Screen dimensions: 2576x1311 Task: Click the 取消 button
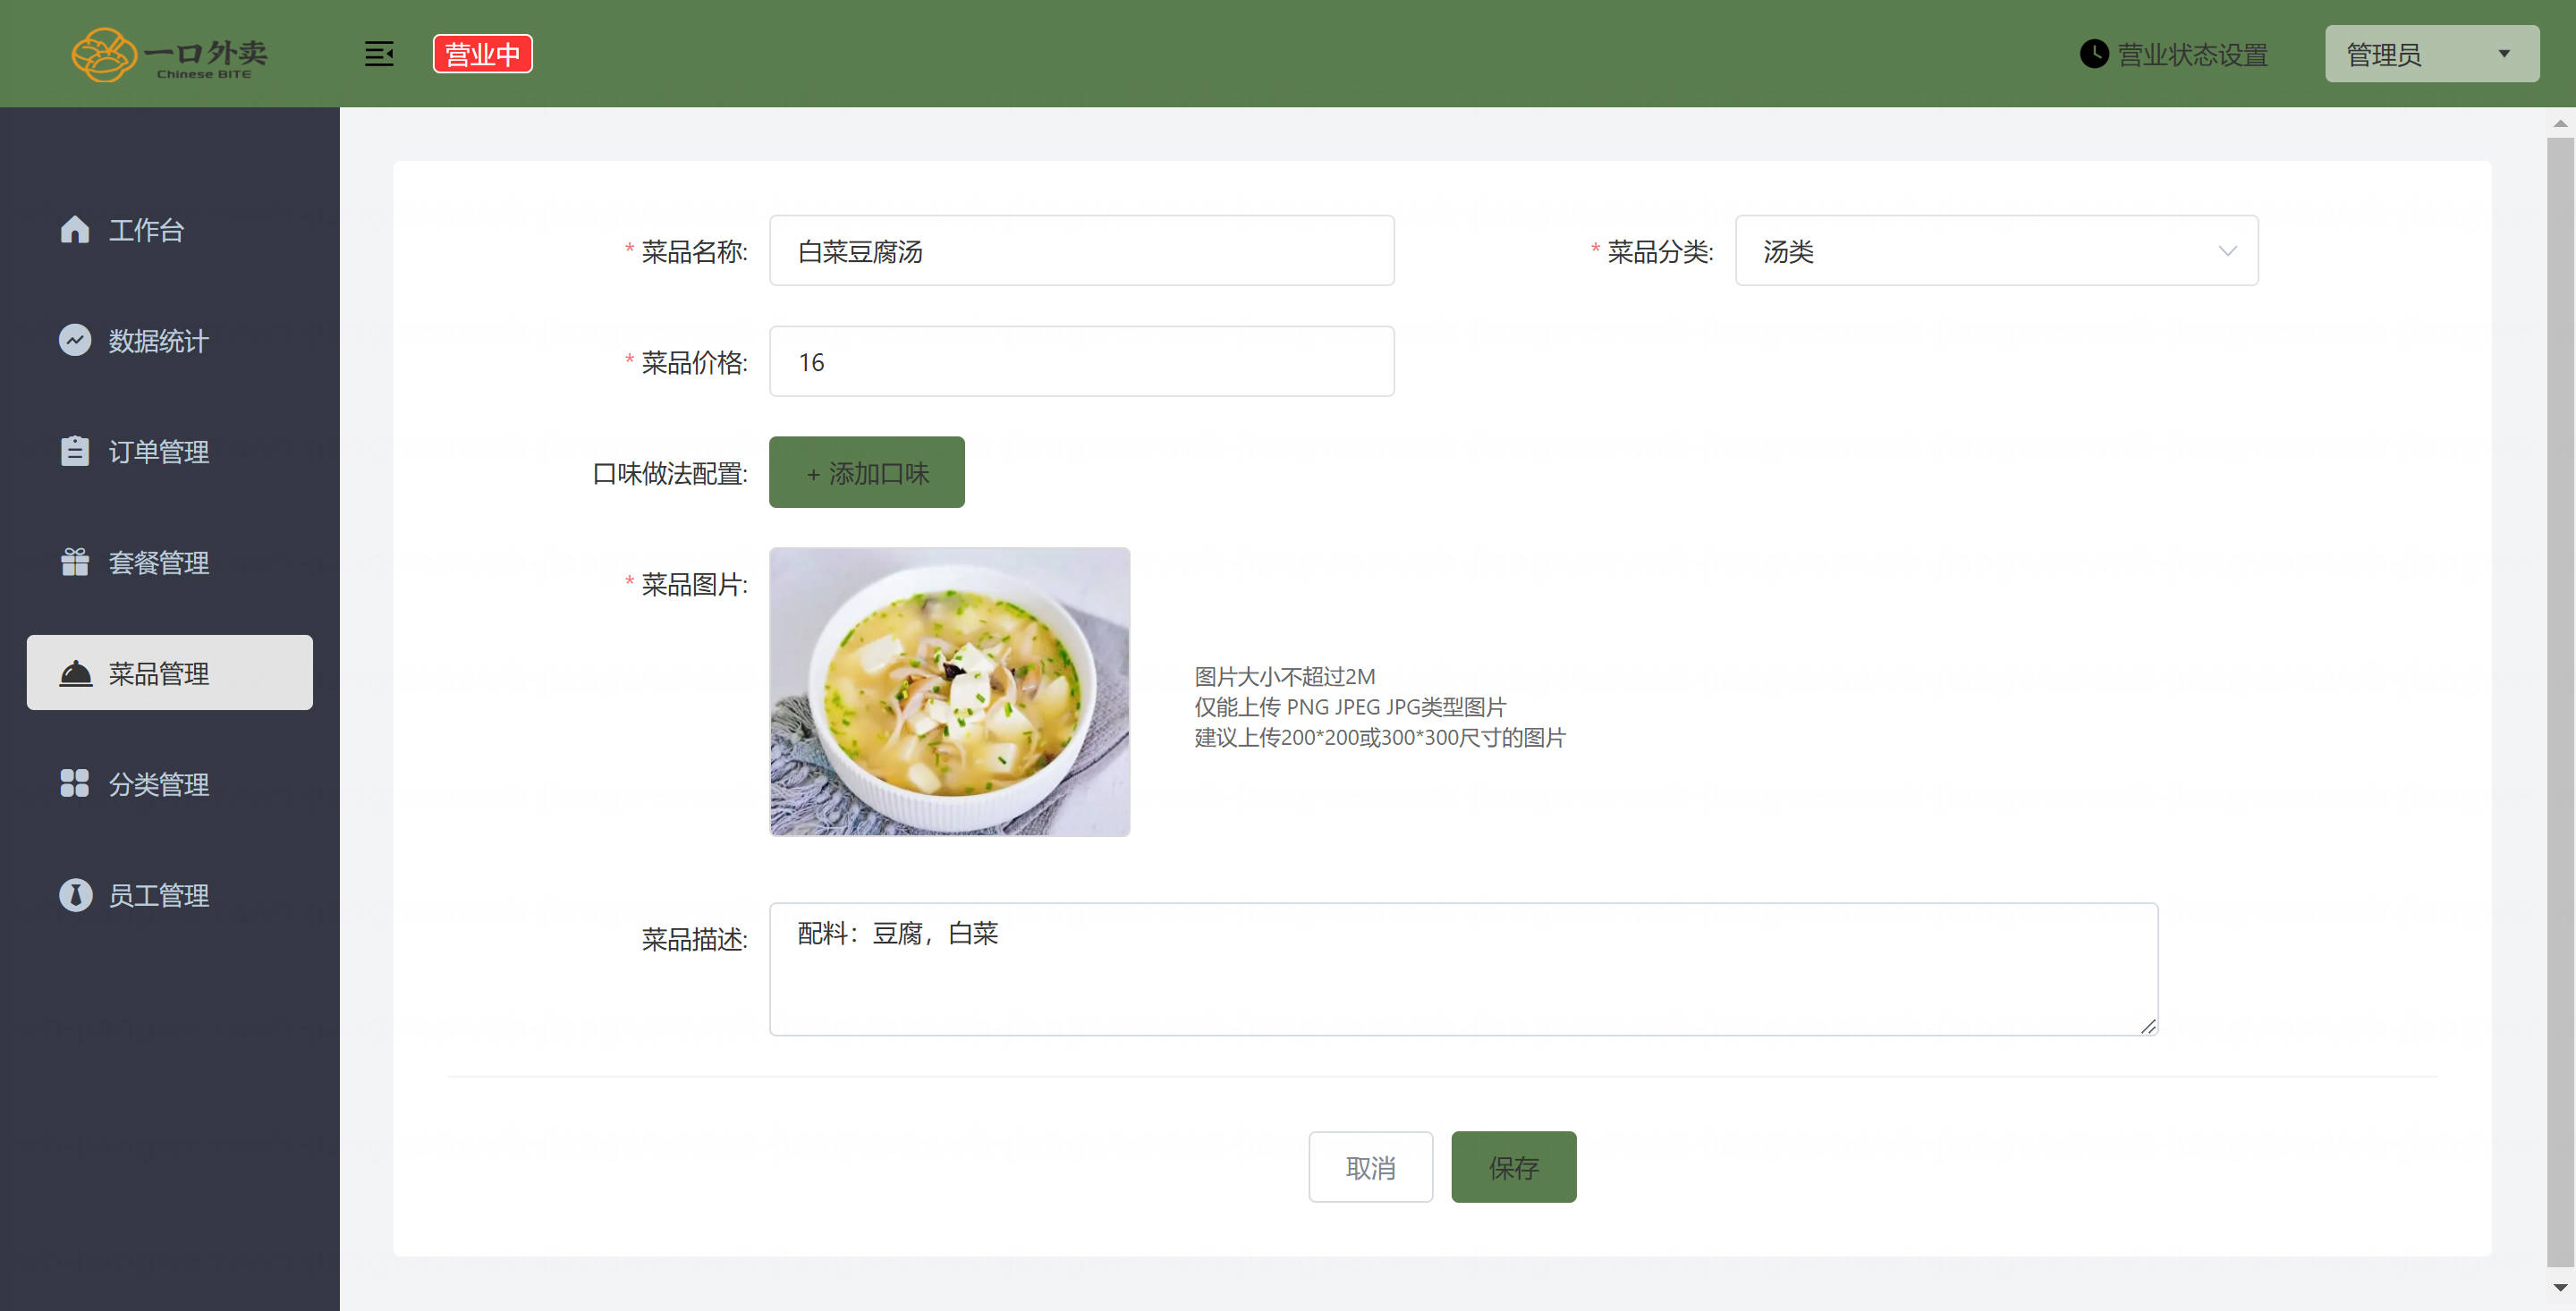point(1370,1167)
